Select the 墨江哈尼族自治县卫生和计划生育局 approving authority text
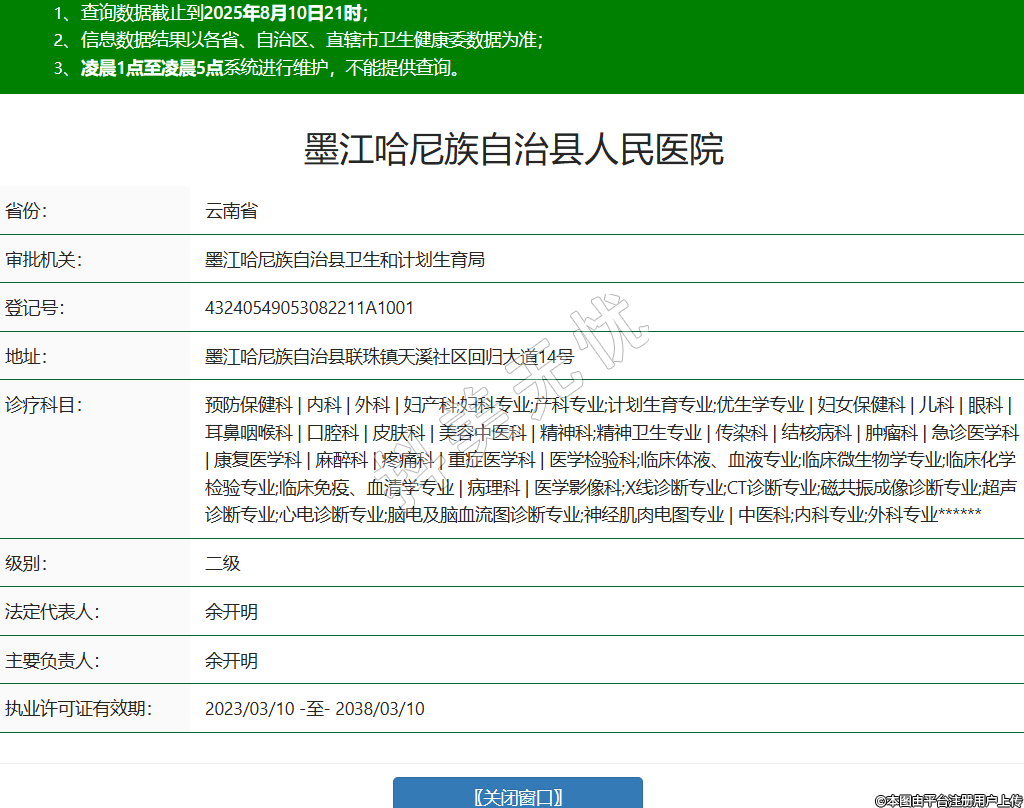The width and height of the screenshot is (1024, 808). coord(345,260)
